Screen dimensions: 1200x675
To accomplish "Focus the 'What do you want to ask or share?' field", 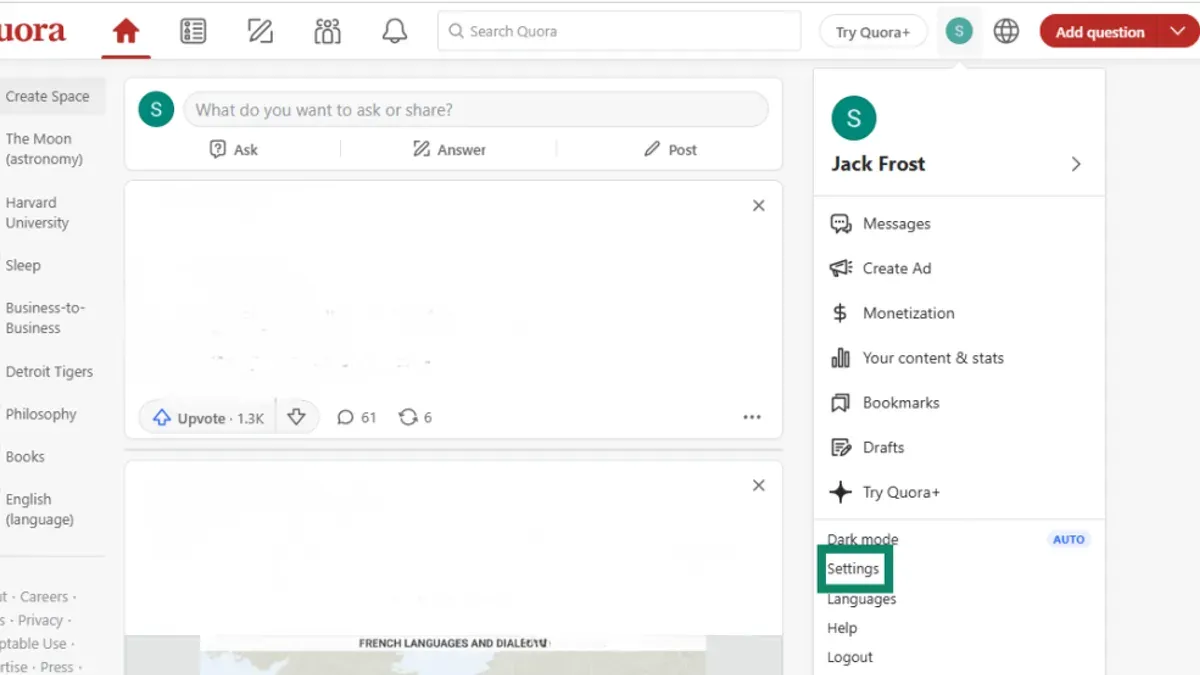I will click(476, 110).
